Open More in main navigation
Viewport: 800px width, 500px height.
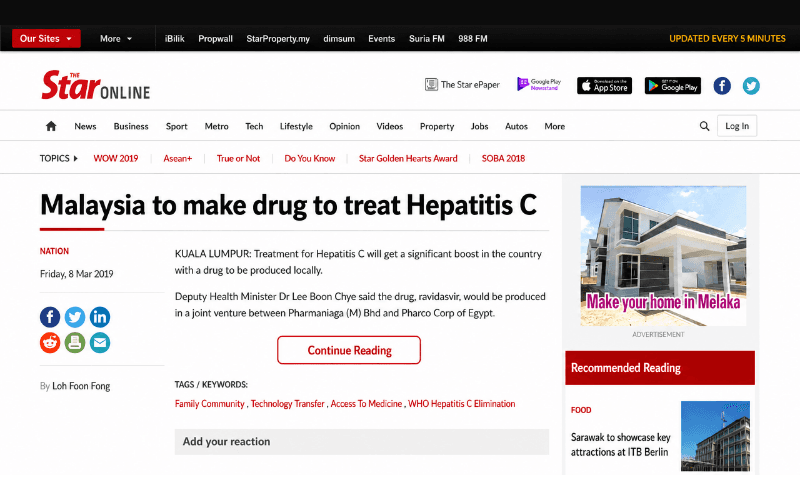[555, 126]
